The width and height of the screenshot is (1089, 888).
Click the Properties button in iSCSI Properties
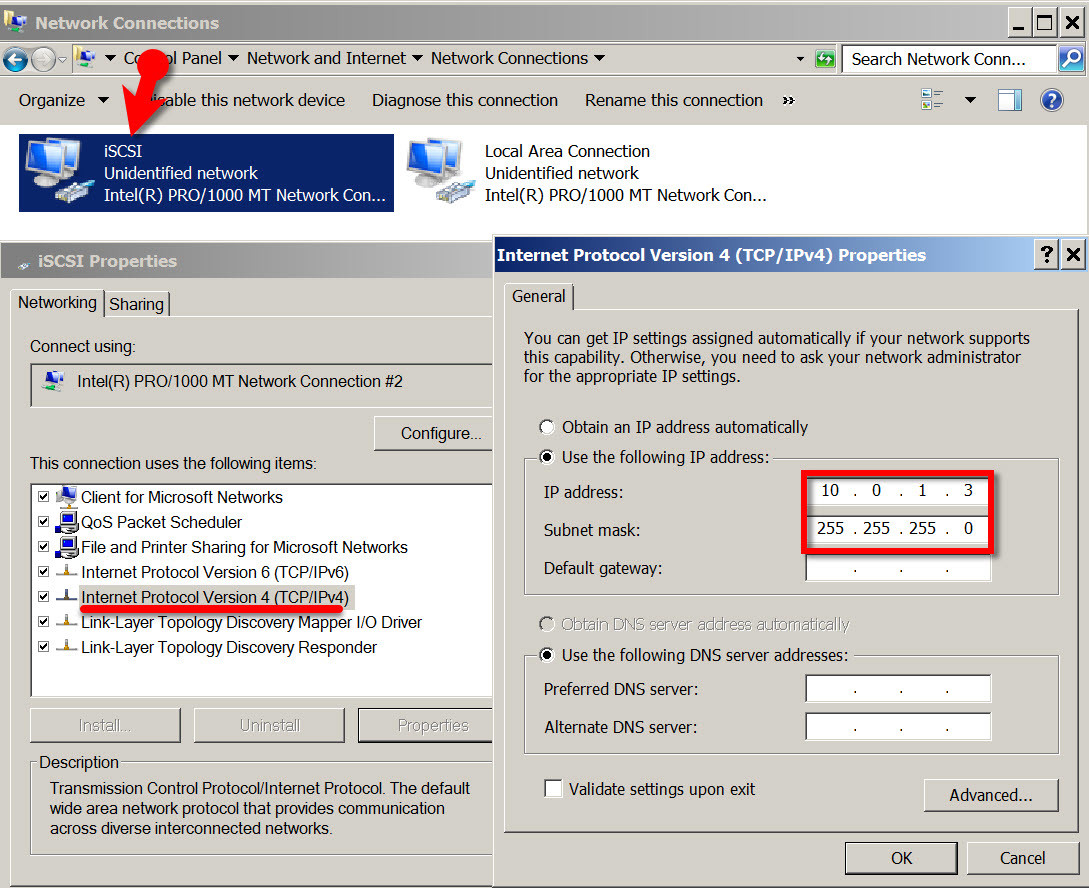(426, 726)
